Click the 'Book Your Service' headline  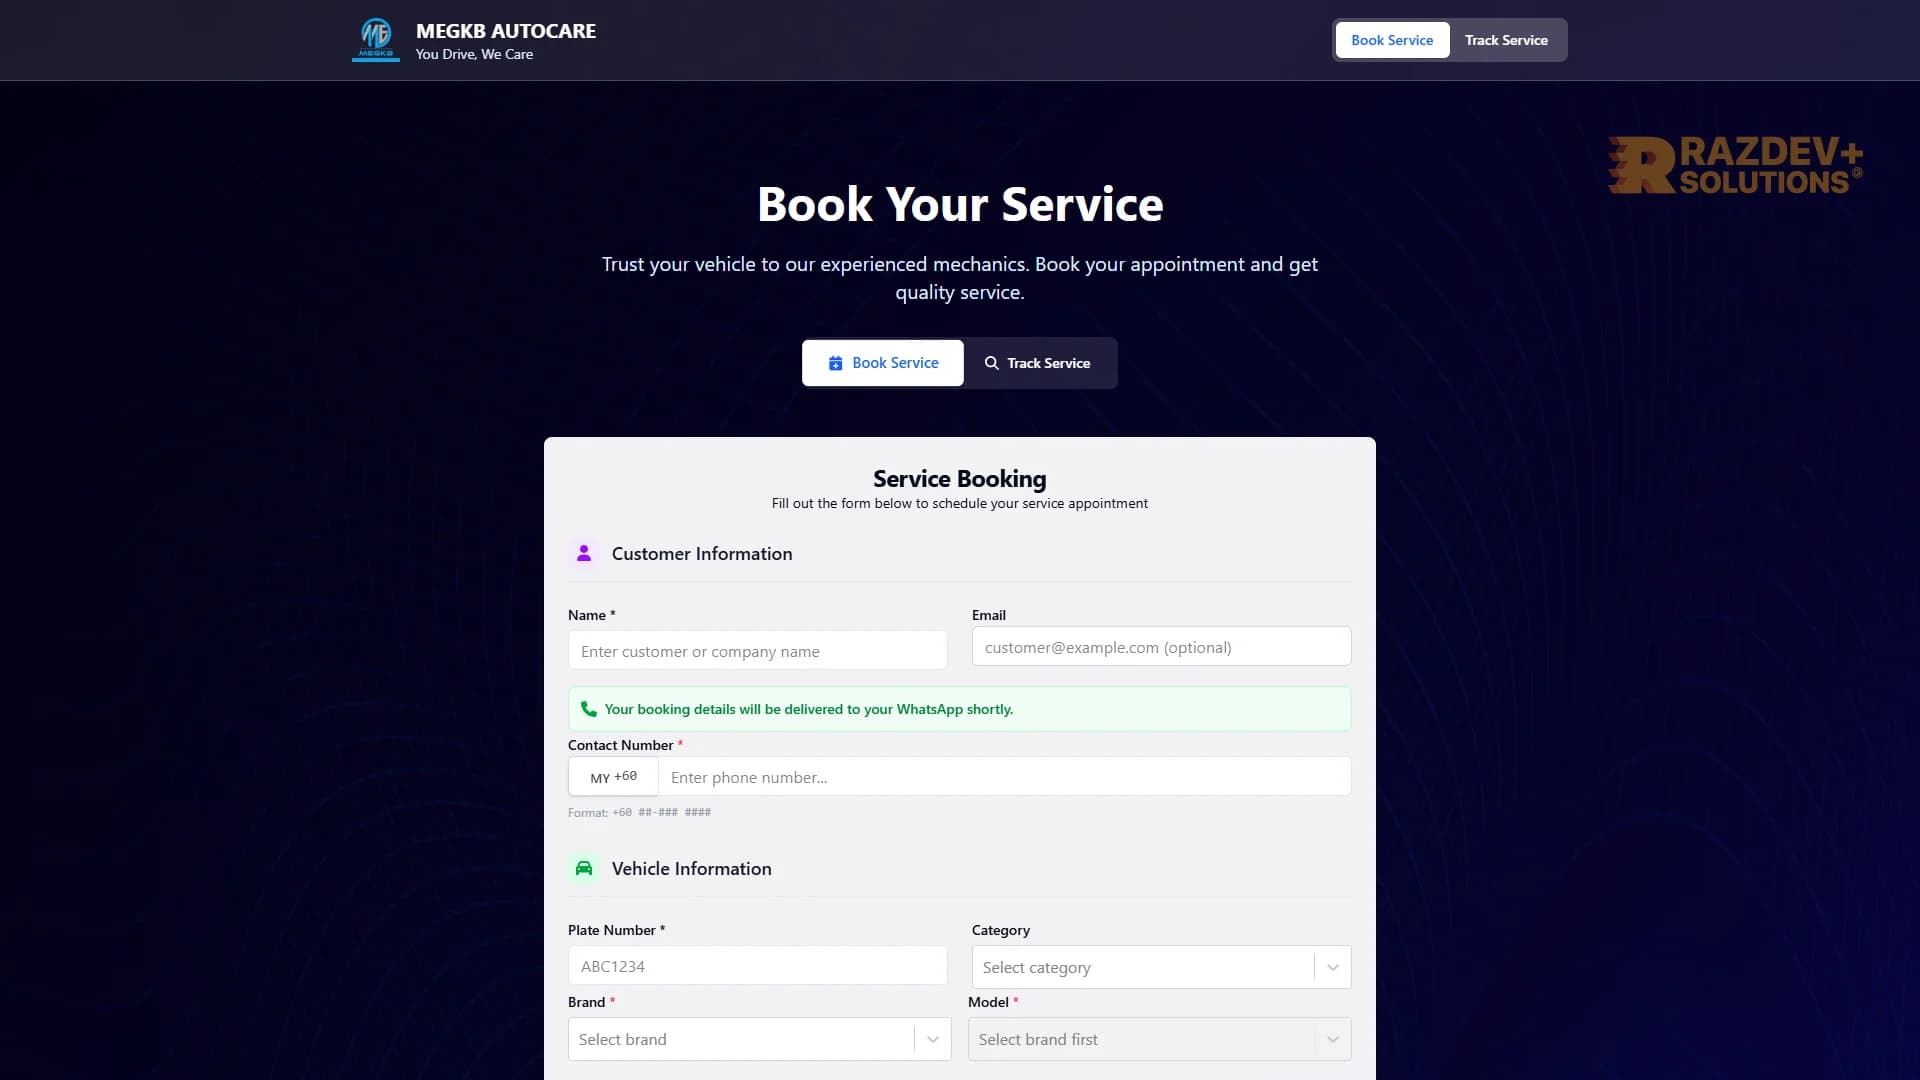(960, 204)
